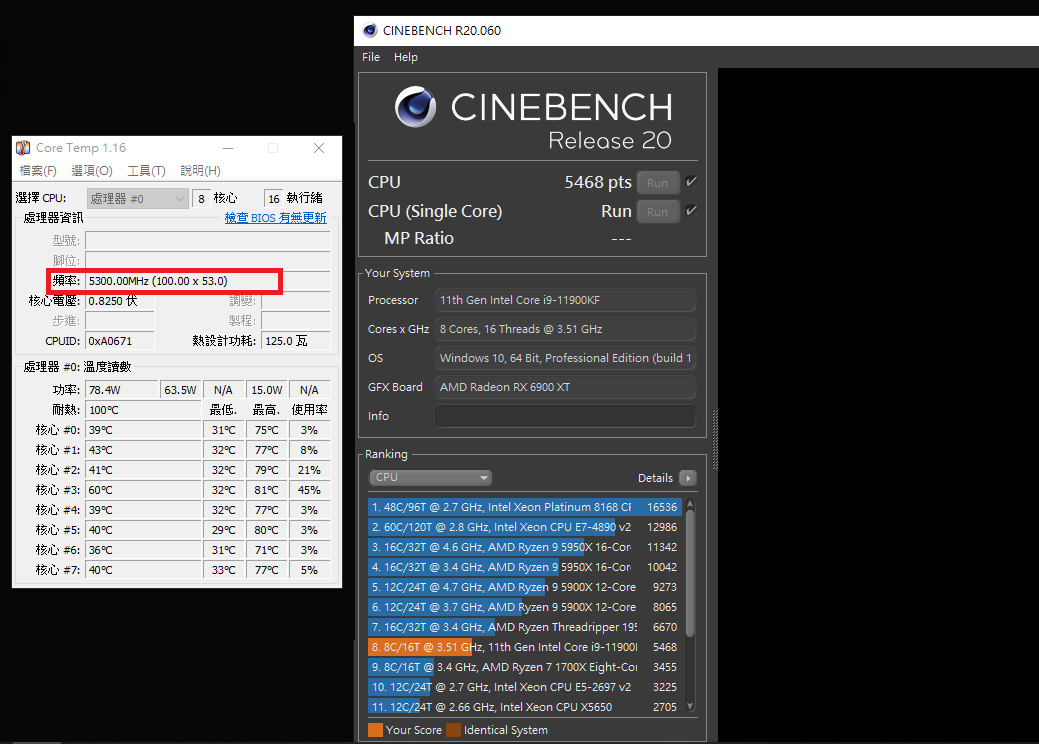Click the power reading 78.4W
This screenshot has width=1039, height=744.
pos(105,390)
